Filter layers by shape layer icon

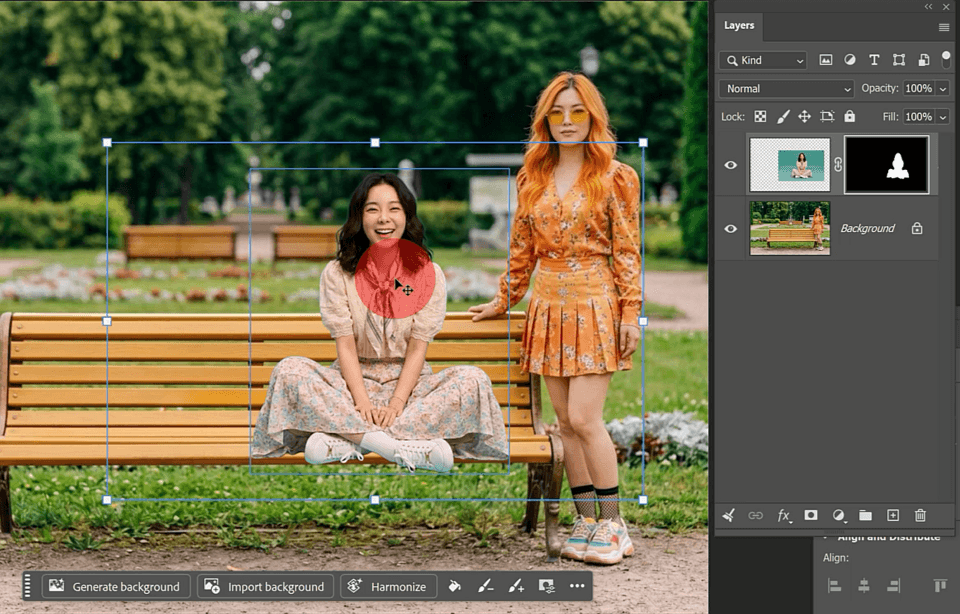point(899,60)
